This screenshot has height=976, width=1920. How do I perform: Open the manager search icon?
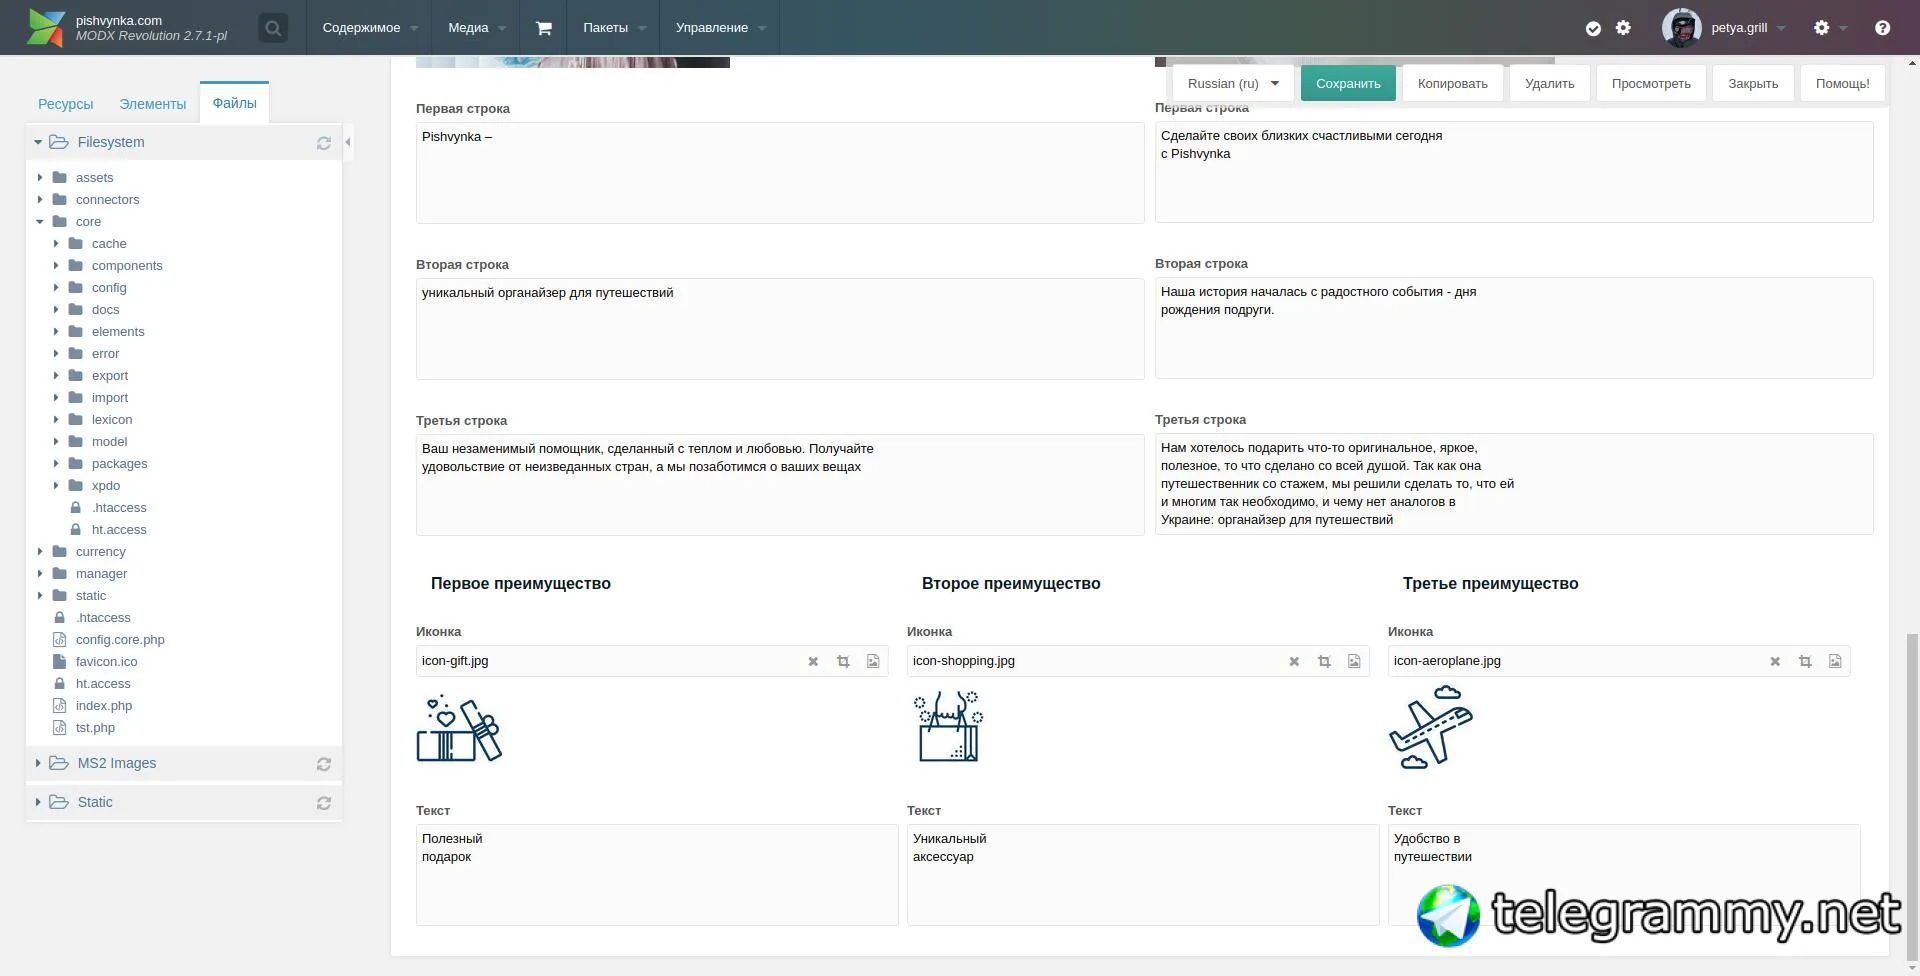(x=272, y=28)
